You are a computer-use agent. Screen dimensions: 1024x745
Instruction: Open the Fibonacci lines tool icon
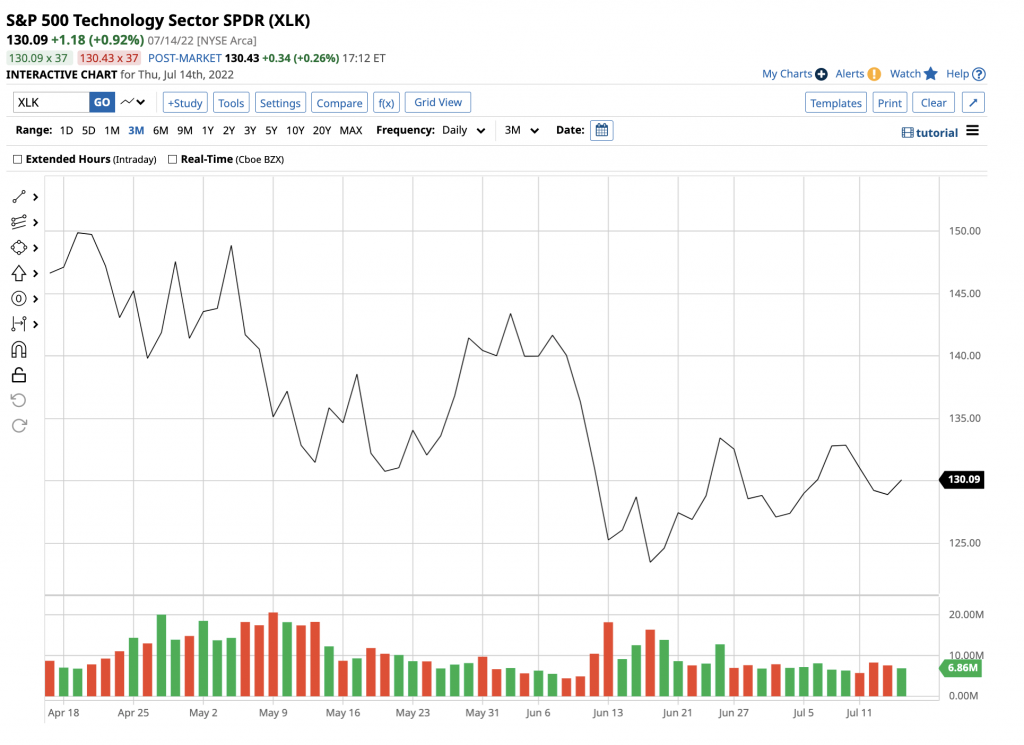pyautogui.click(x=19, y=222)
